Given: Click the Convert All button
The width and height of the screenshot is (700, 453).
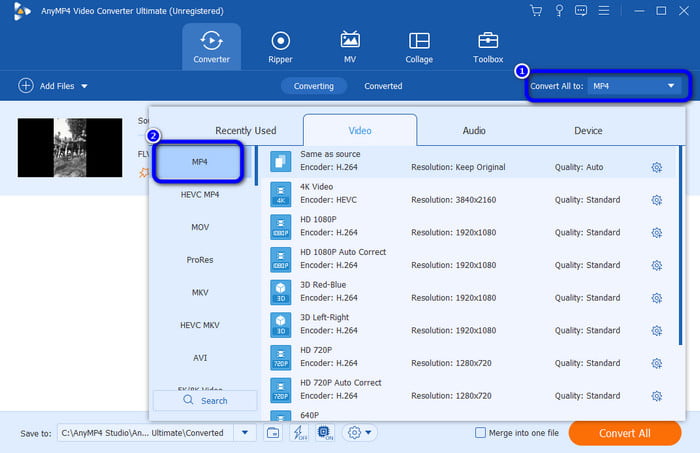Looking at the screenshot, I should pos(625,433).
